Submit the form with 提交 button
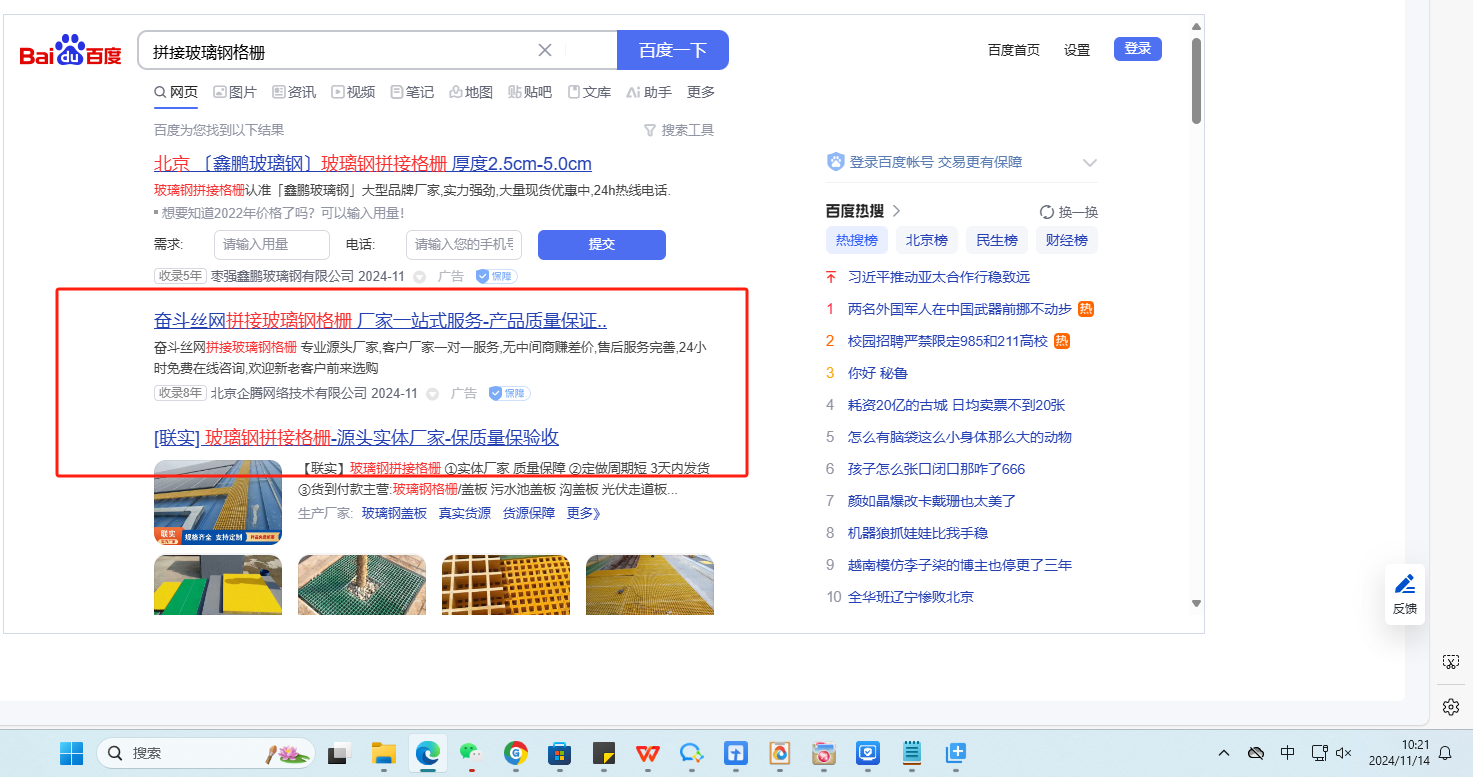 602,245
